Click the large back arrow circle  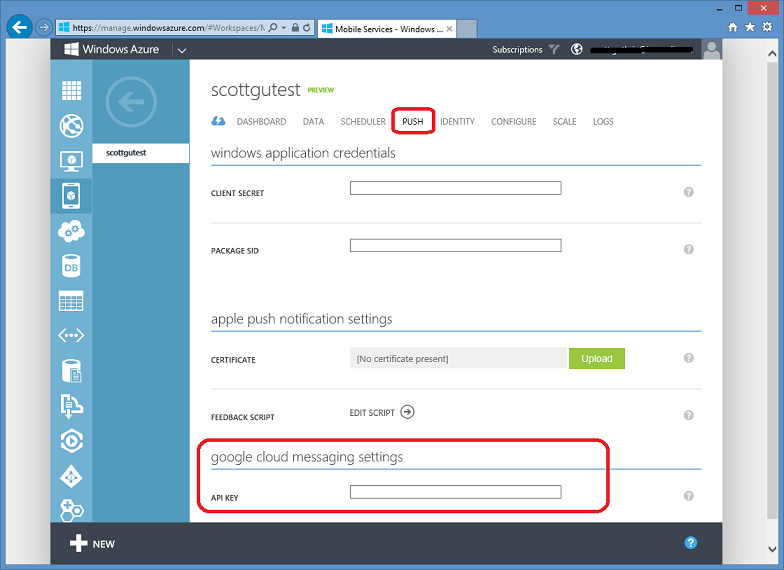click(131, 102)
